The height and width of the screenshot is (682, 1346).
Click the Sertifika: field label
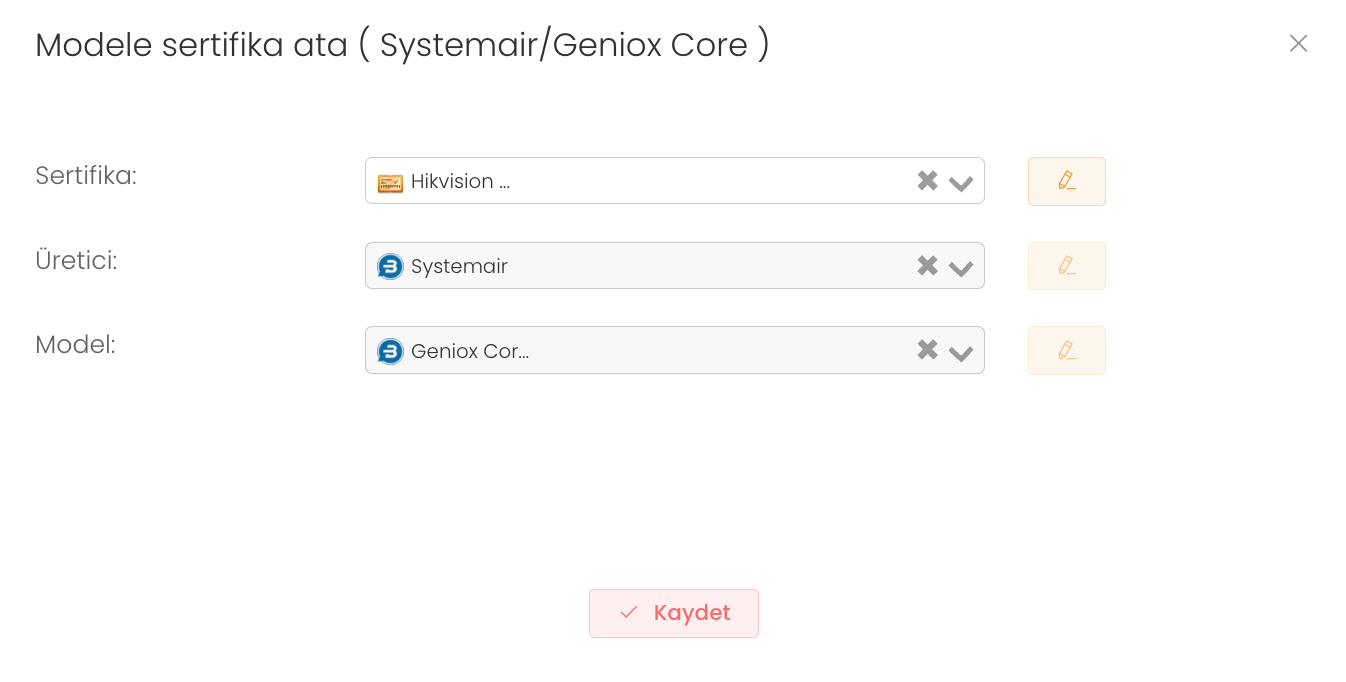pos(86,176)
